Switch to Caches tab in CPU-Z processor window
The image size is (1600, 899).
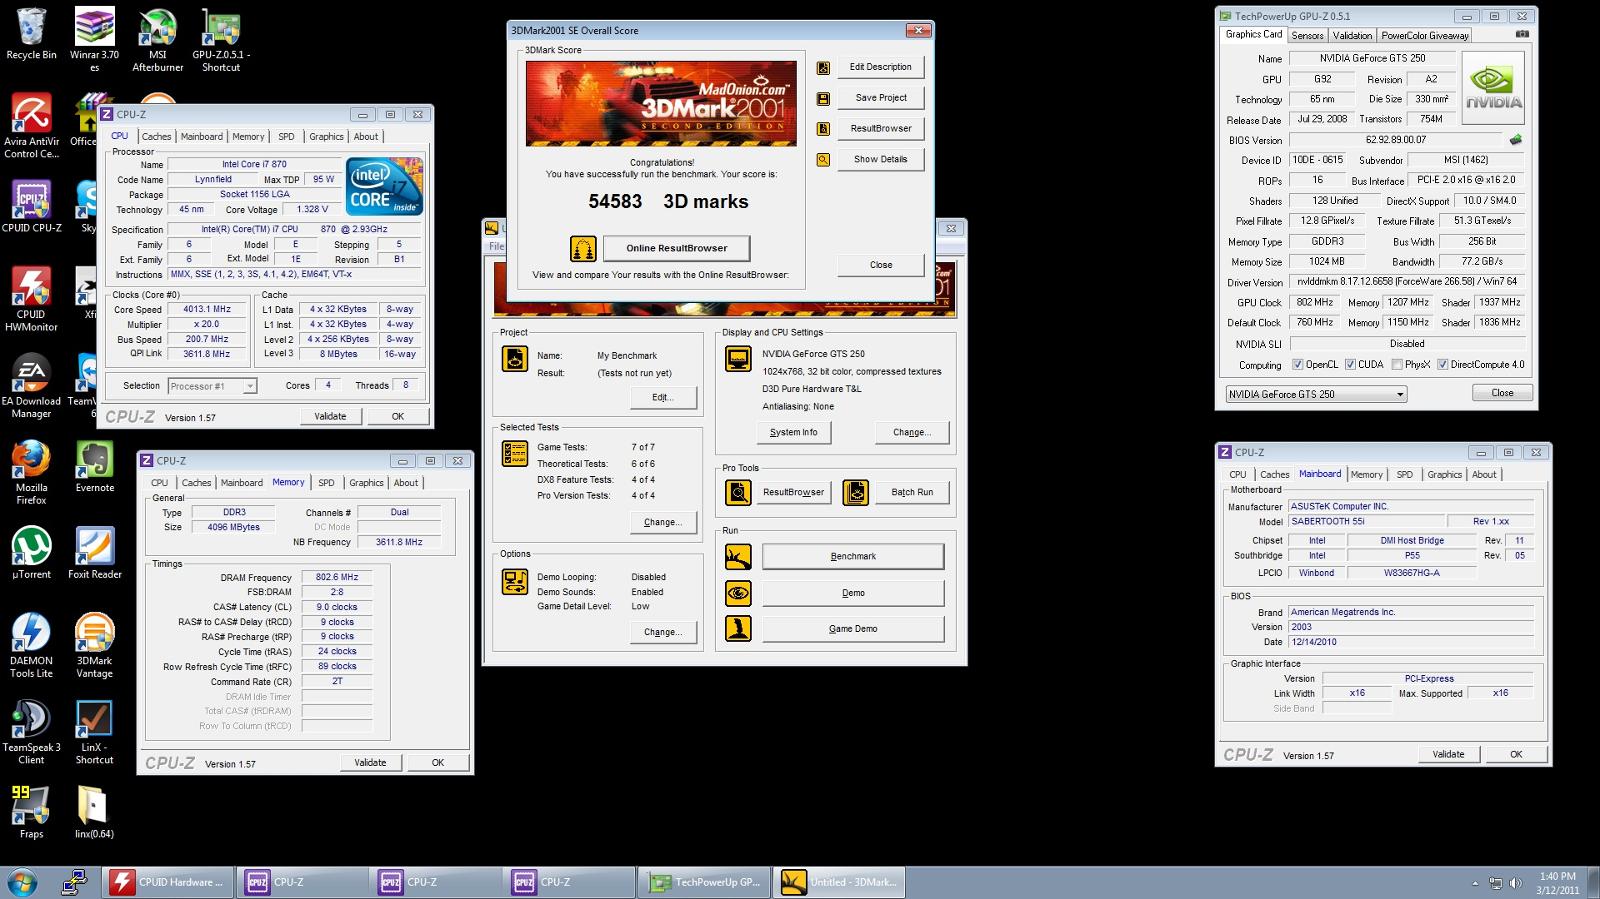click(x=156, y=137)
